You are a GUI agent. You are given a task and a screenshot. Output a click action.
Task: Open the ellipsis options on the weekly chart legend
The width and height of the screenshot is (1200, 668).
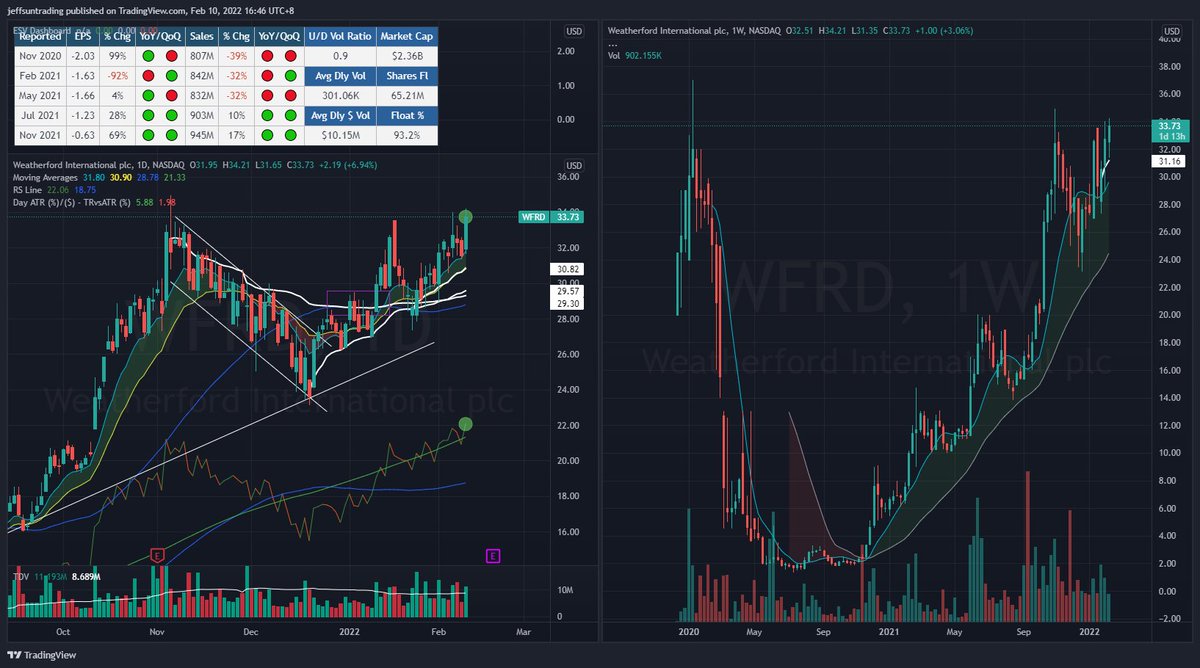coord(611,45)
